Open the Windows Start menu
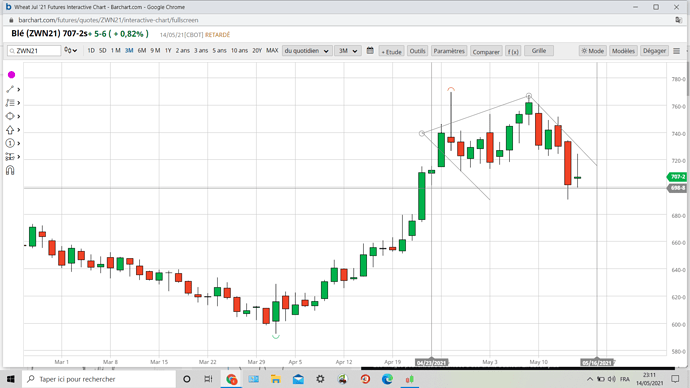 (11, 379)
